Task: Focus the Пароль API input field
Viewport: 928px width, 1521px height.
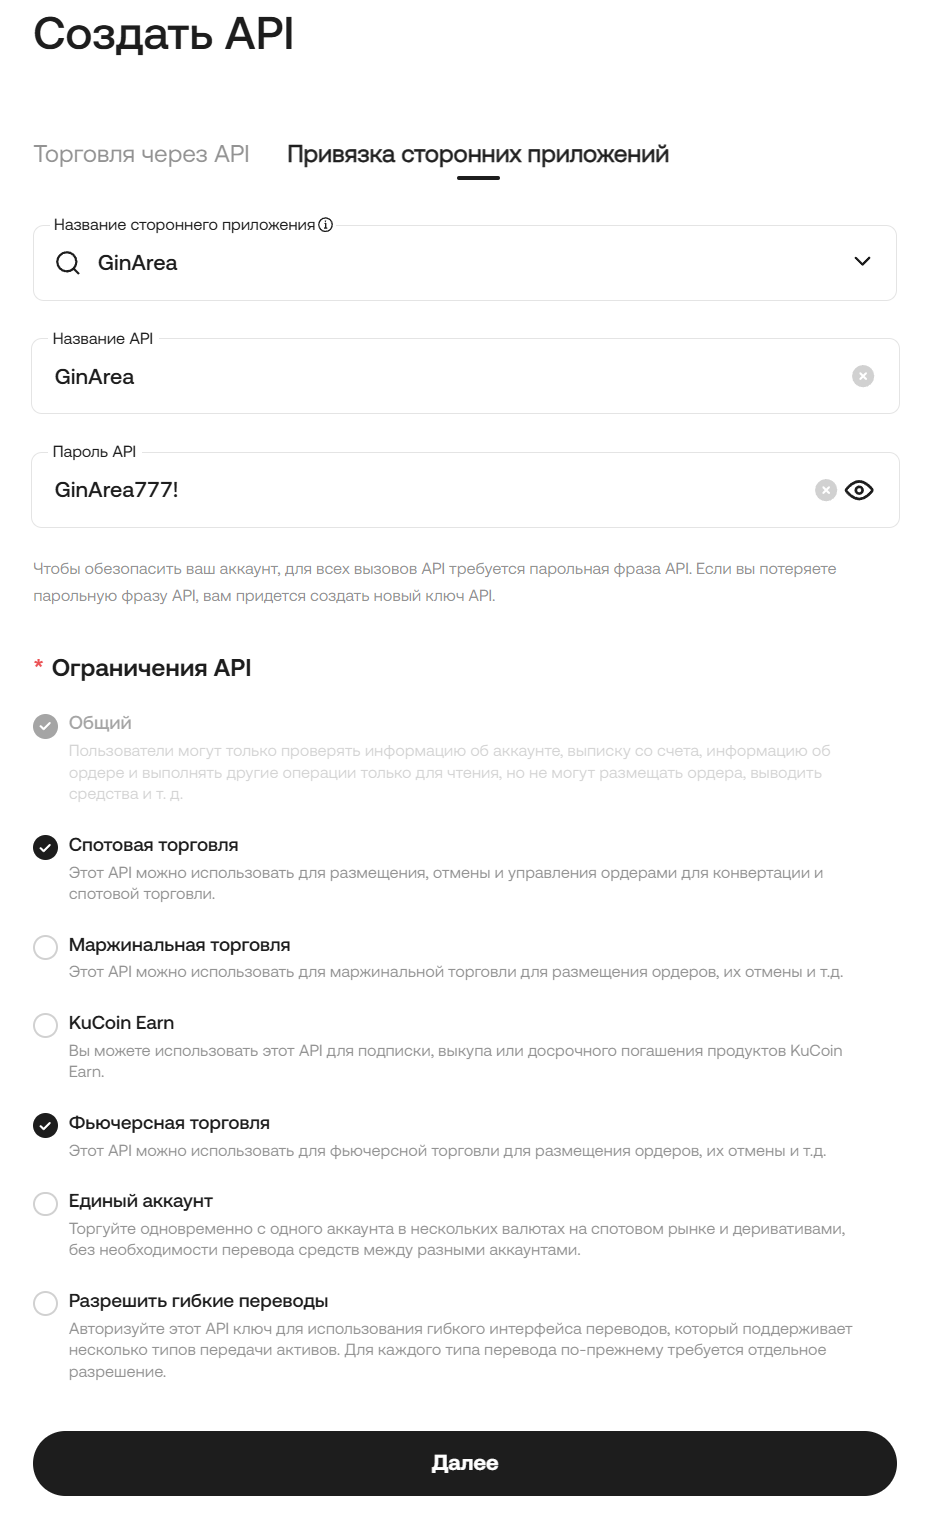Action: pos(420,490)
